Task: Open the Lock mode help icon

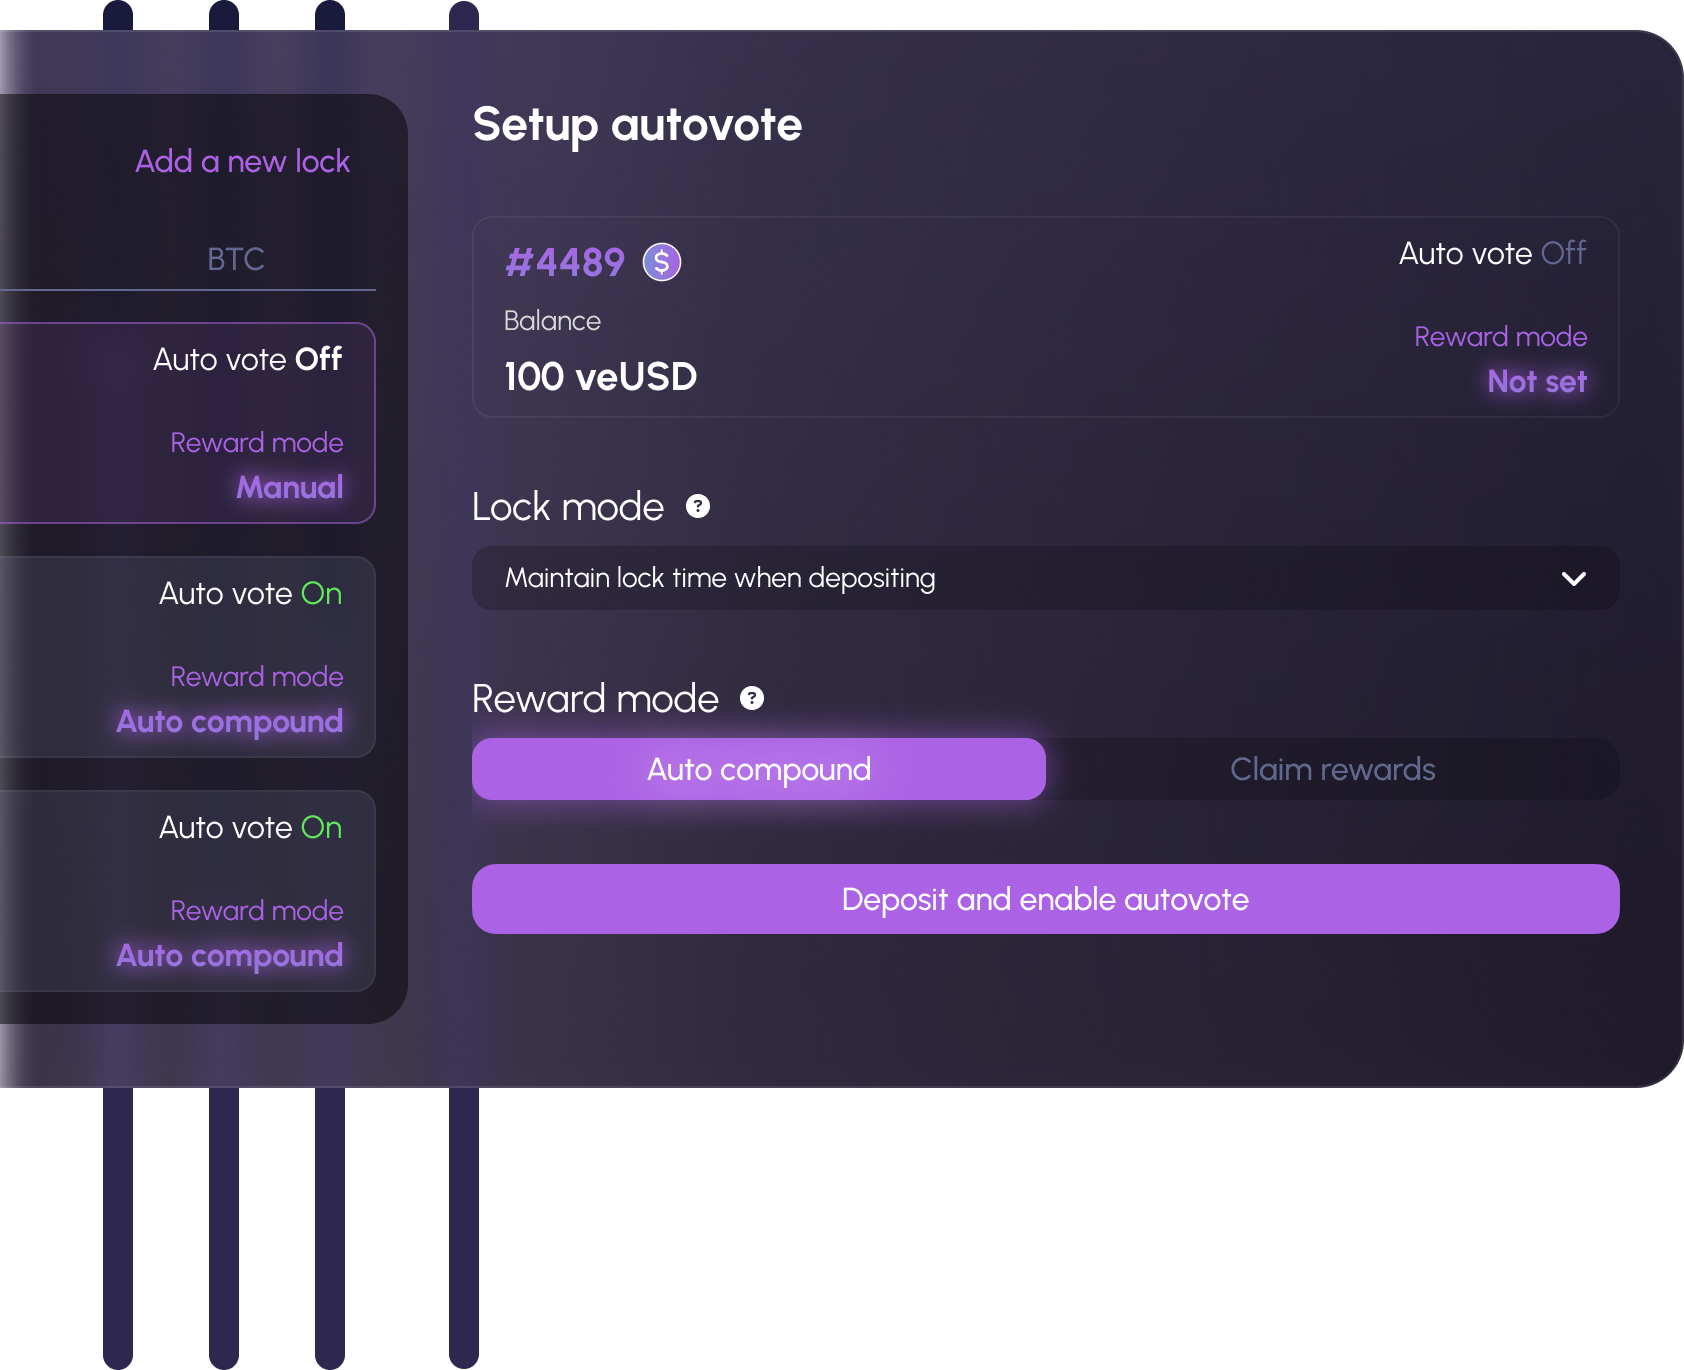Action: [x=698, y=506]
